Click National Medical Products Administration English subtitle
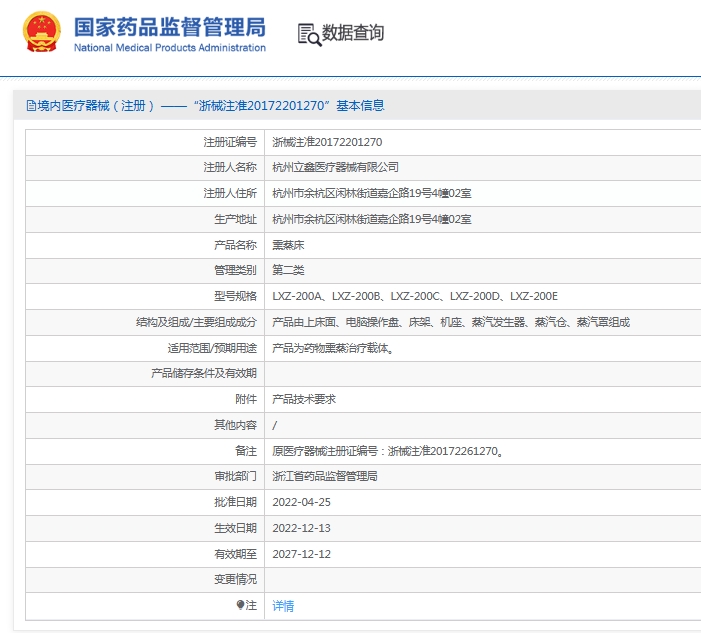This screenshot has height=633, width=701. pyautogui.click(x=170, y=48)
